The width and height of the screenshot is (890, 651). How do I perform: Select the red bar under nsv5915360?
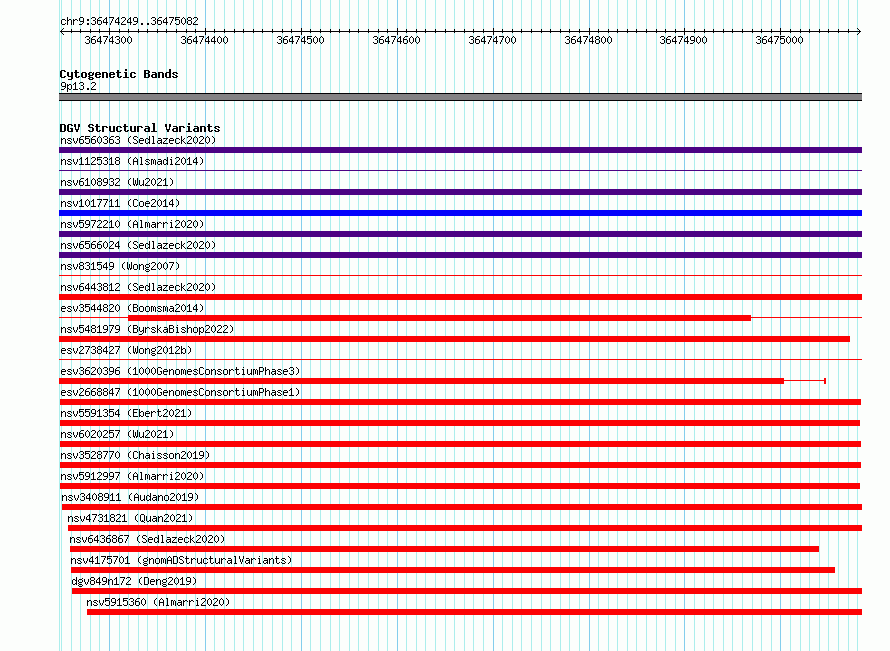(x=475, y=612)
